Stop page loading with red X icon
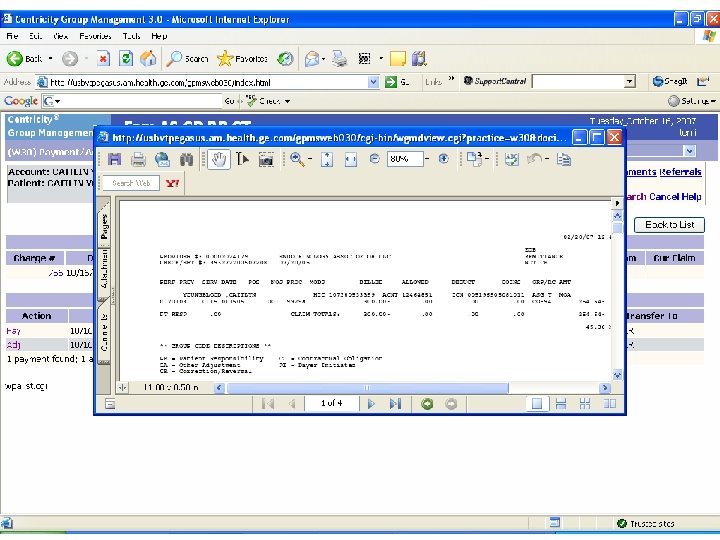The width and height of the screenshot is (720, 540). pos(103,58)
